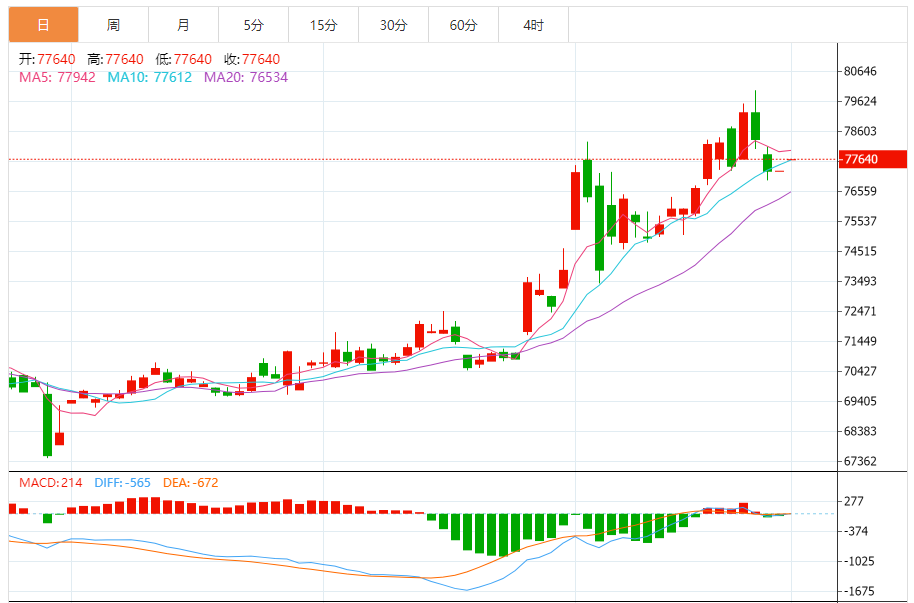
Task: Click the MA5: 77942 legend value
Action: (57, 78)
